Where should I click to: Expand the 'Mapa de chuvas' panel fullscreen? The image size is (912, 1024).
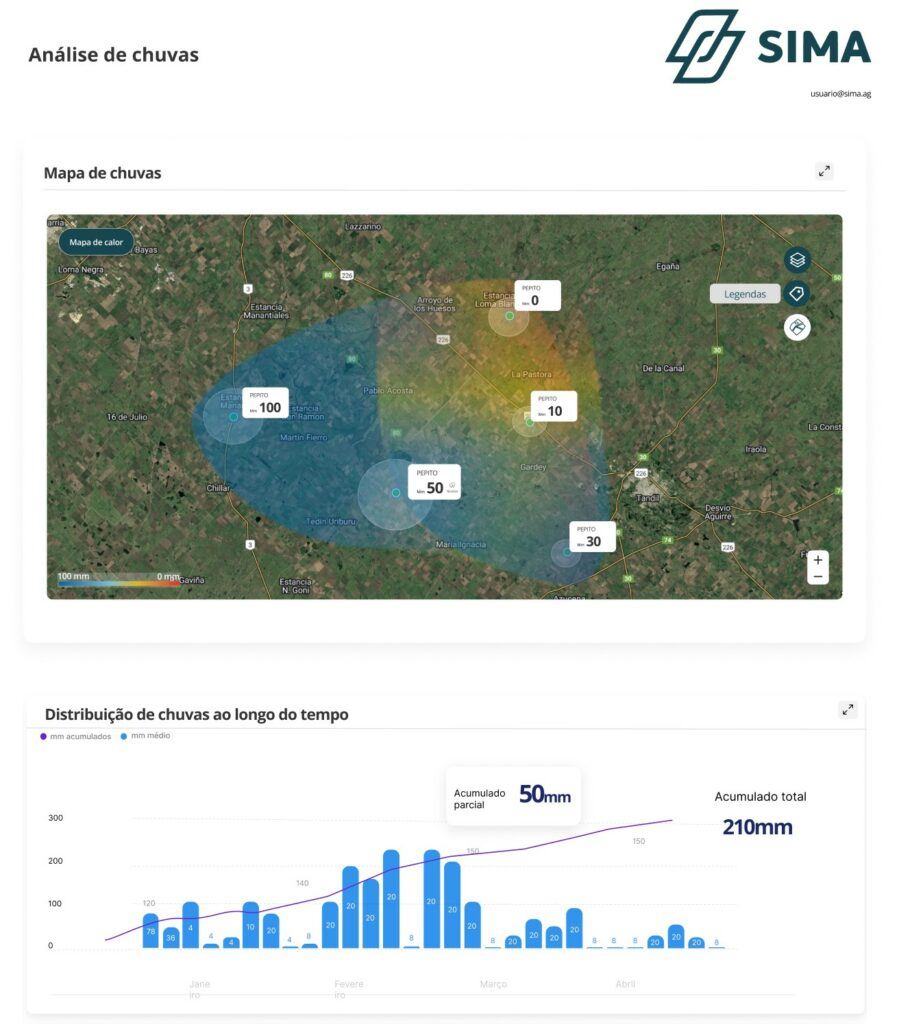click(x=824, y=171)
